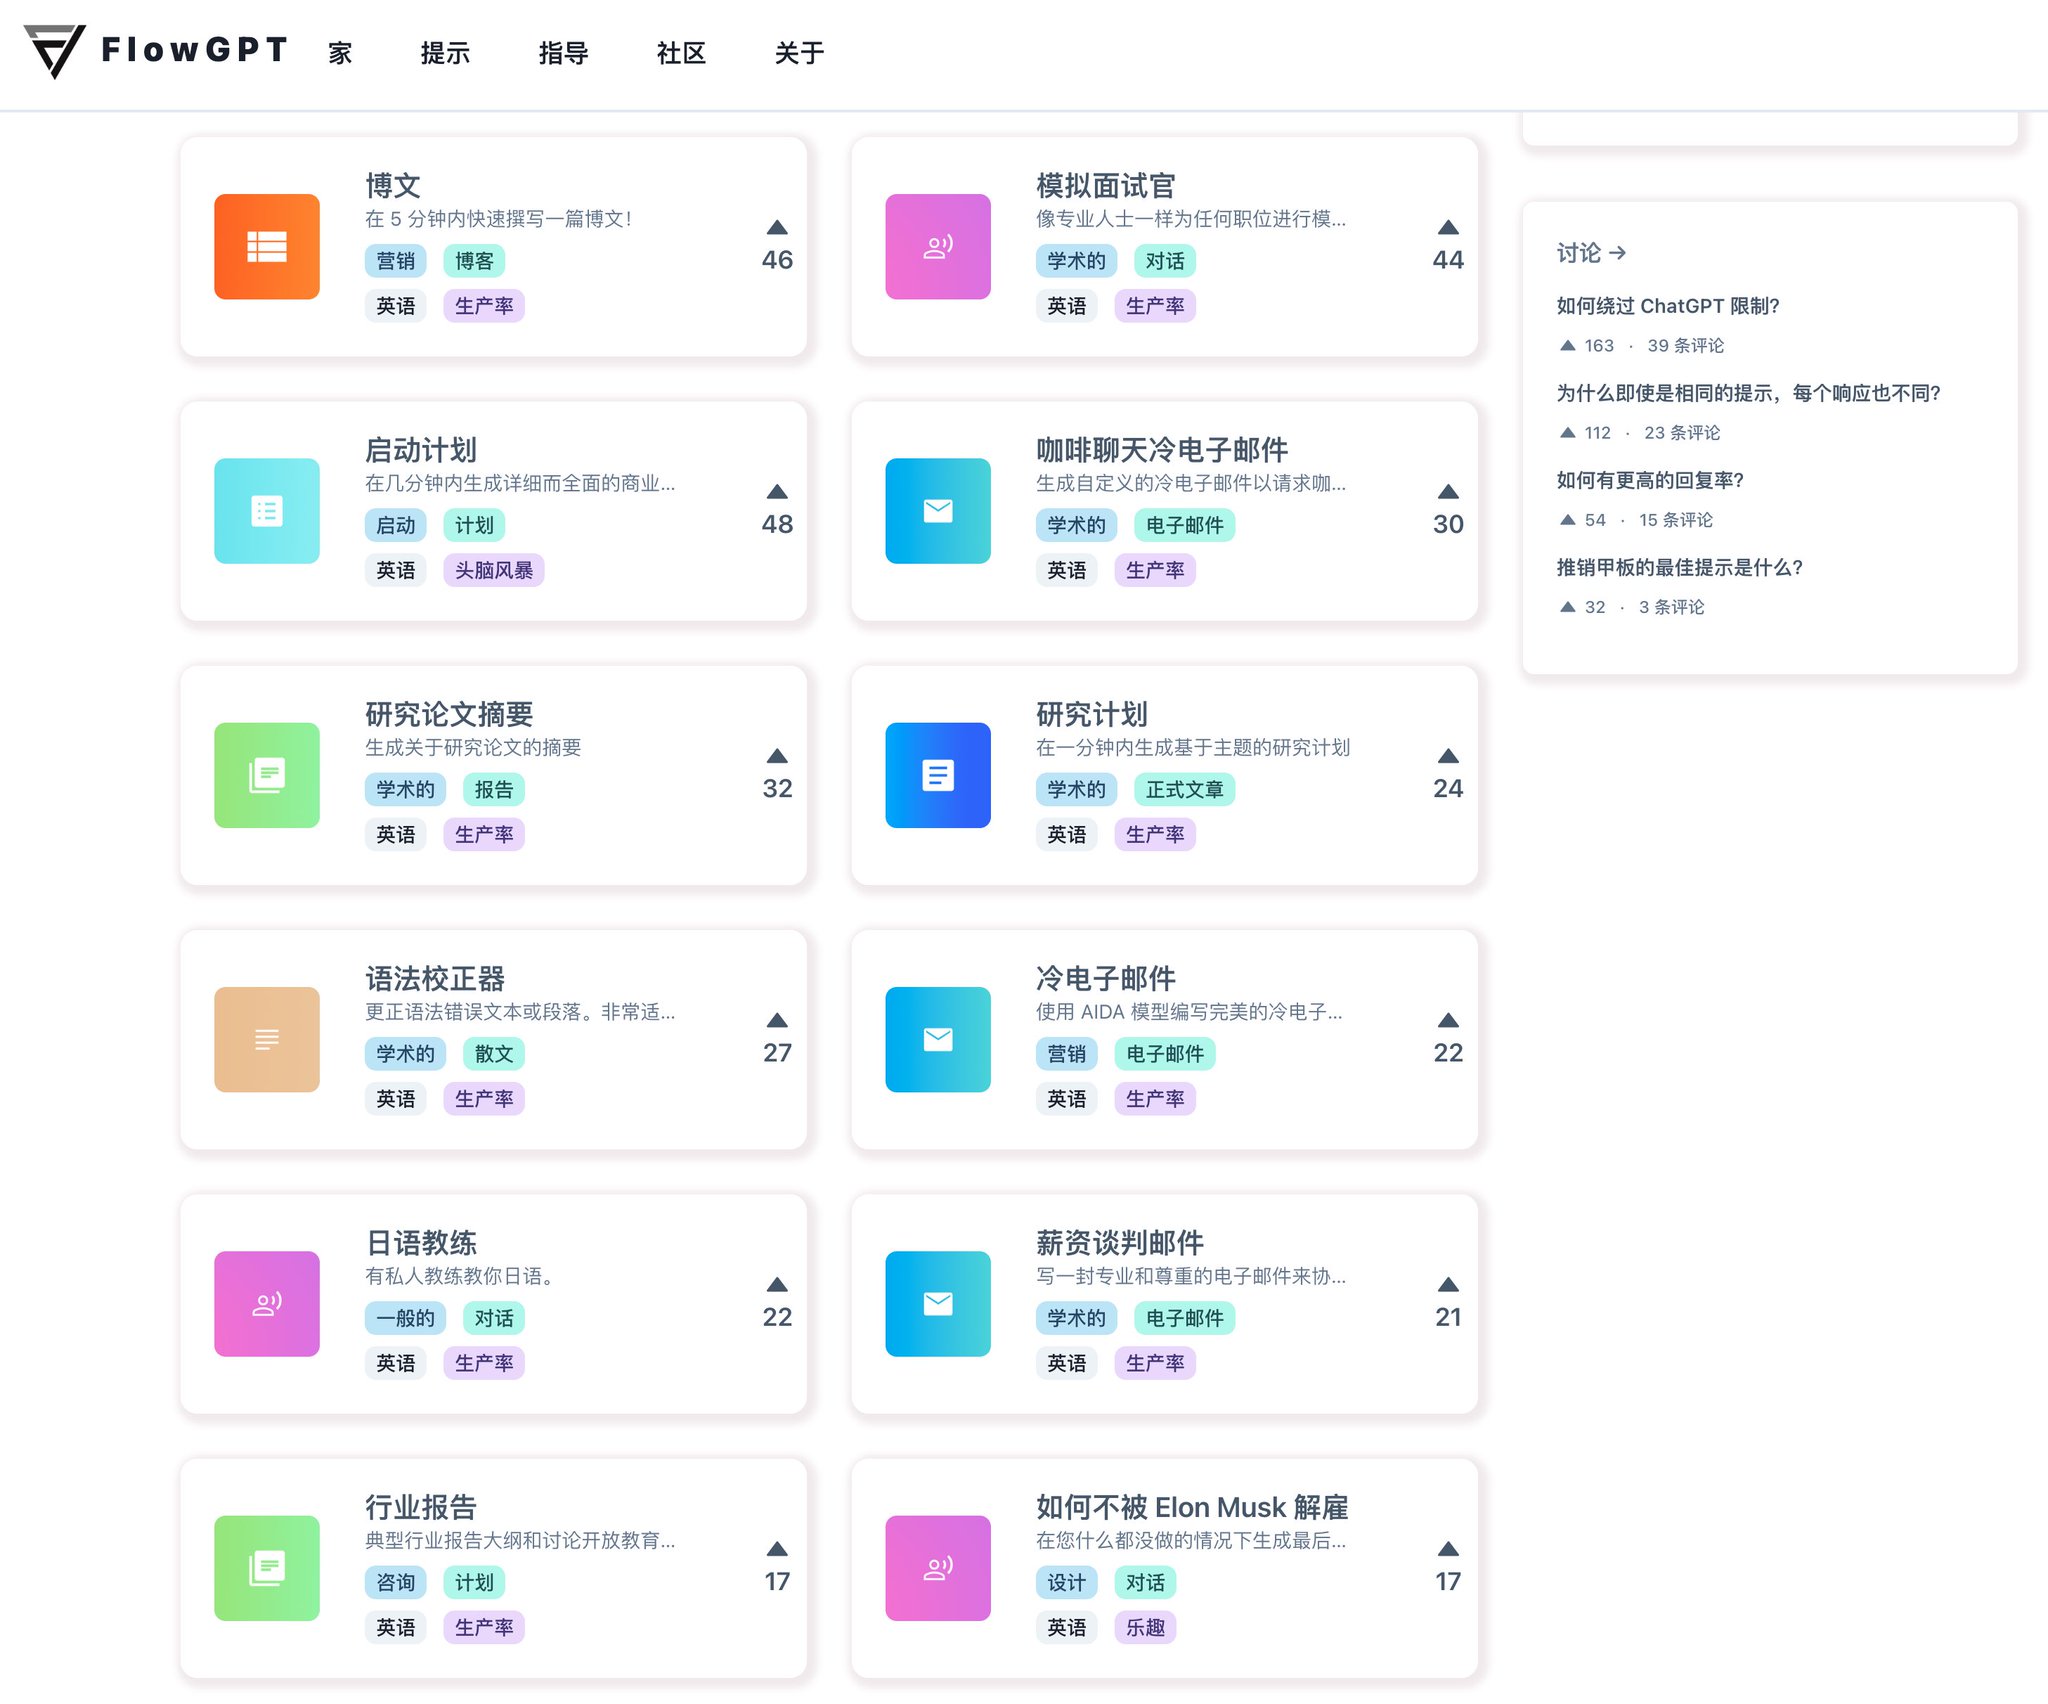Image resolution: width=2048 pixels, height=1704 pixels.
Task: Click the orange 博文 blog card icon
Action: coord(266,247)
